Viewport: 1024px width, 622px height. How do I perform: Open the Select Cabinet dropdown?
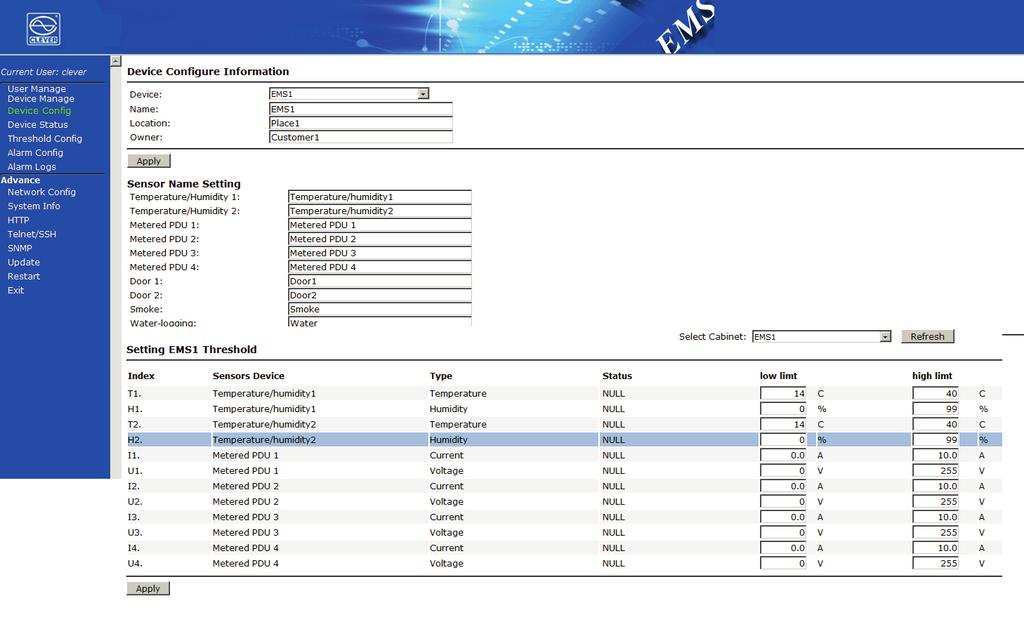pos(822,336)
